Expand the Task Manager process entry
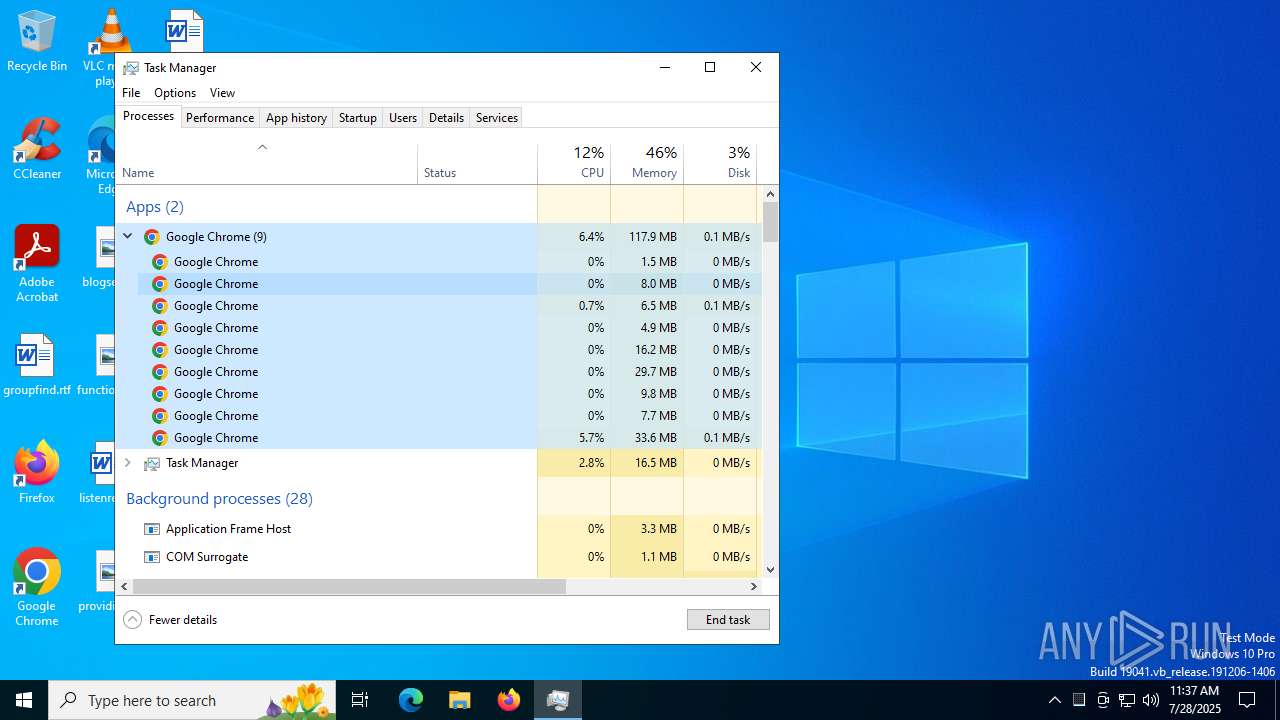This screenshot has width=1280, height=720. click(128, 463)
